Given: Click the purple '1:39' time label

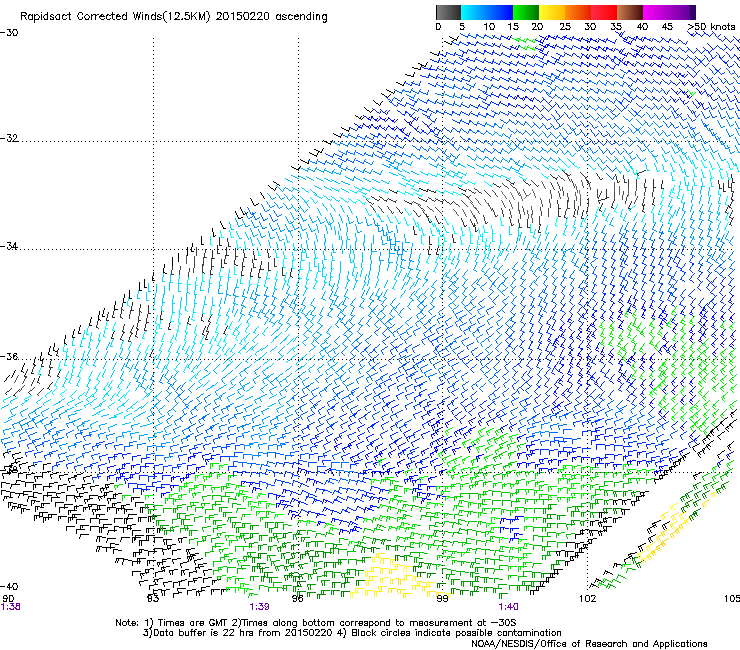Looking at the screenshot, I should [x=259, y=607].
